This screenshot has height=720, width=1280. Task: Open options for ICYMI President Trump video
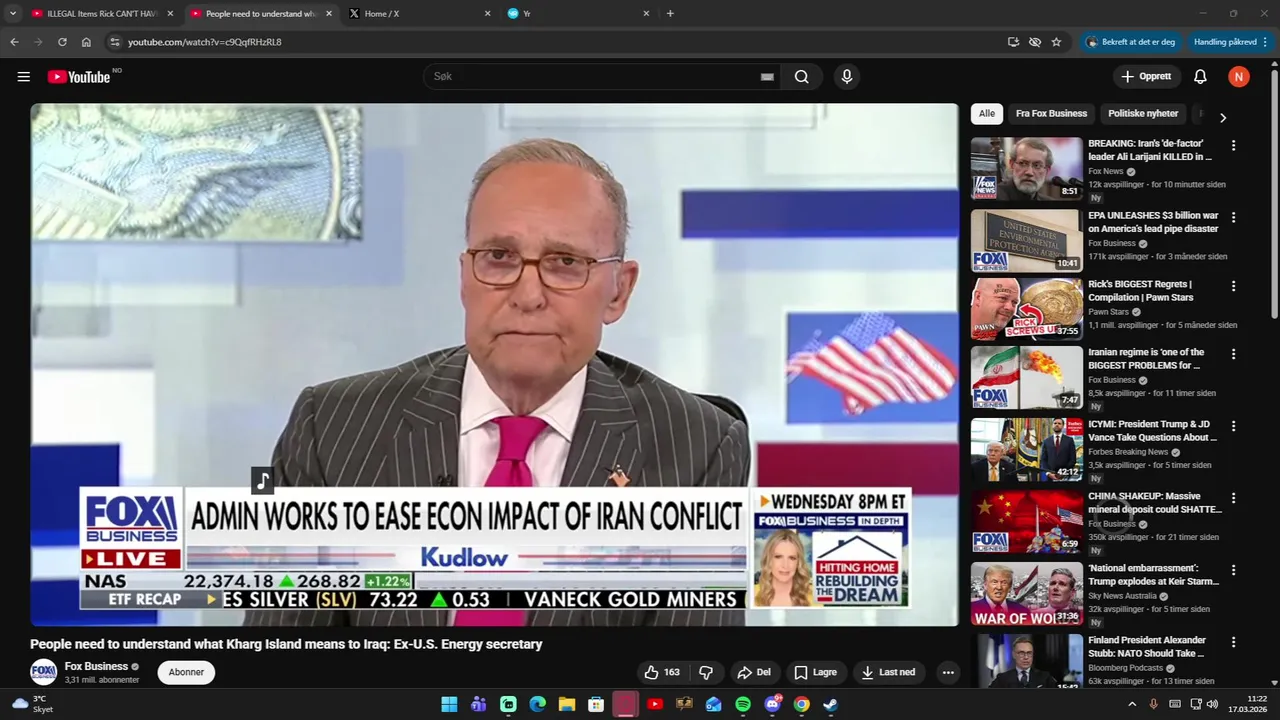click(x=1233, y=426)
